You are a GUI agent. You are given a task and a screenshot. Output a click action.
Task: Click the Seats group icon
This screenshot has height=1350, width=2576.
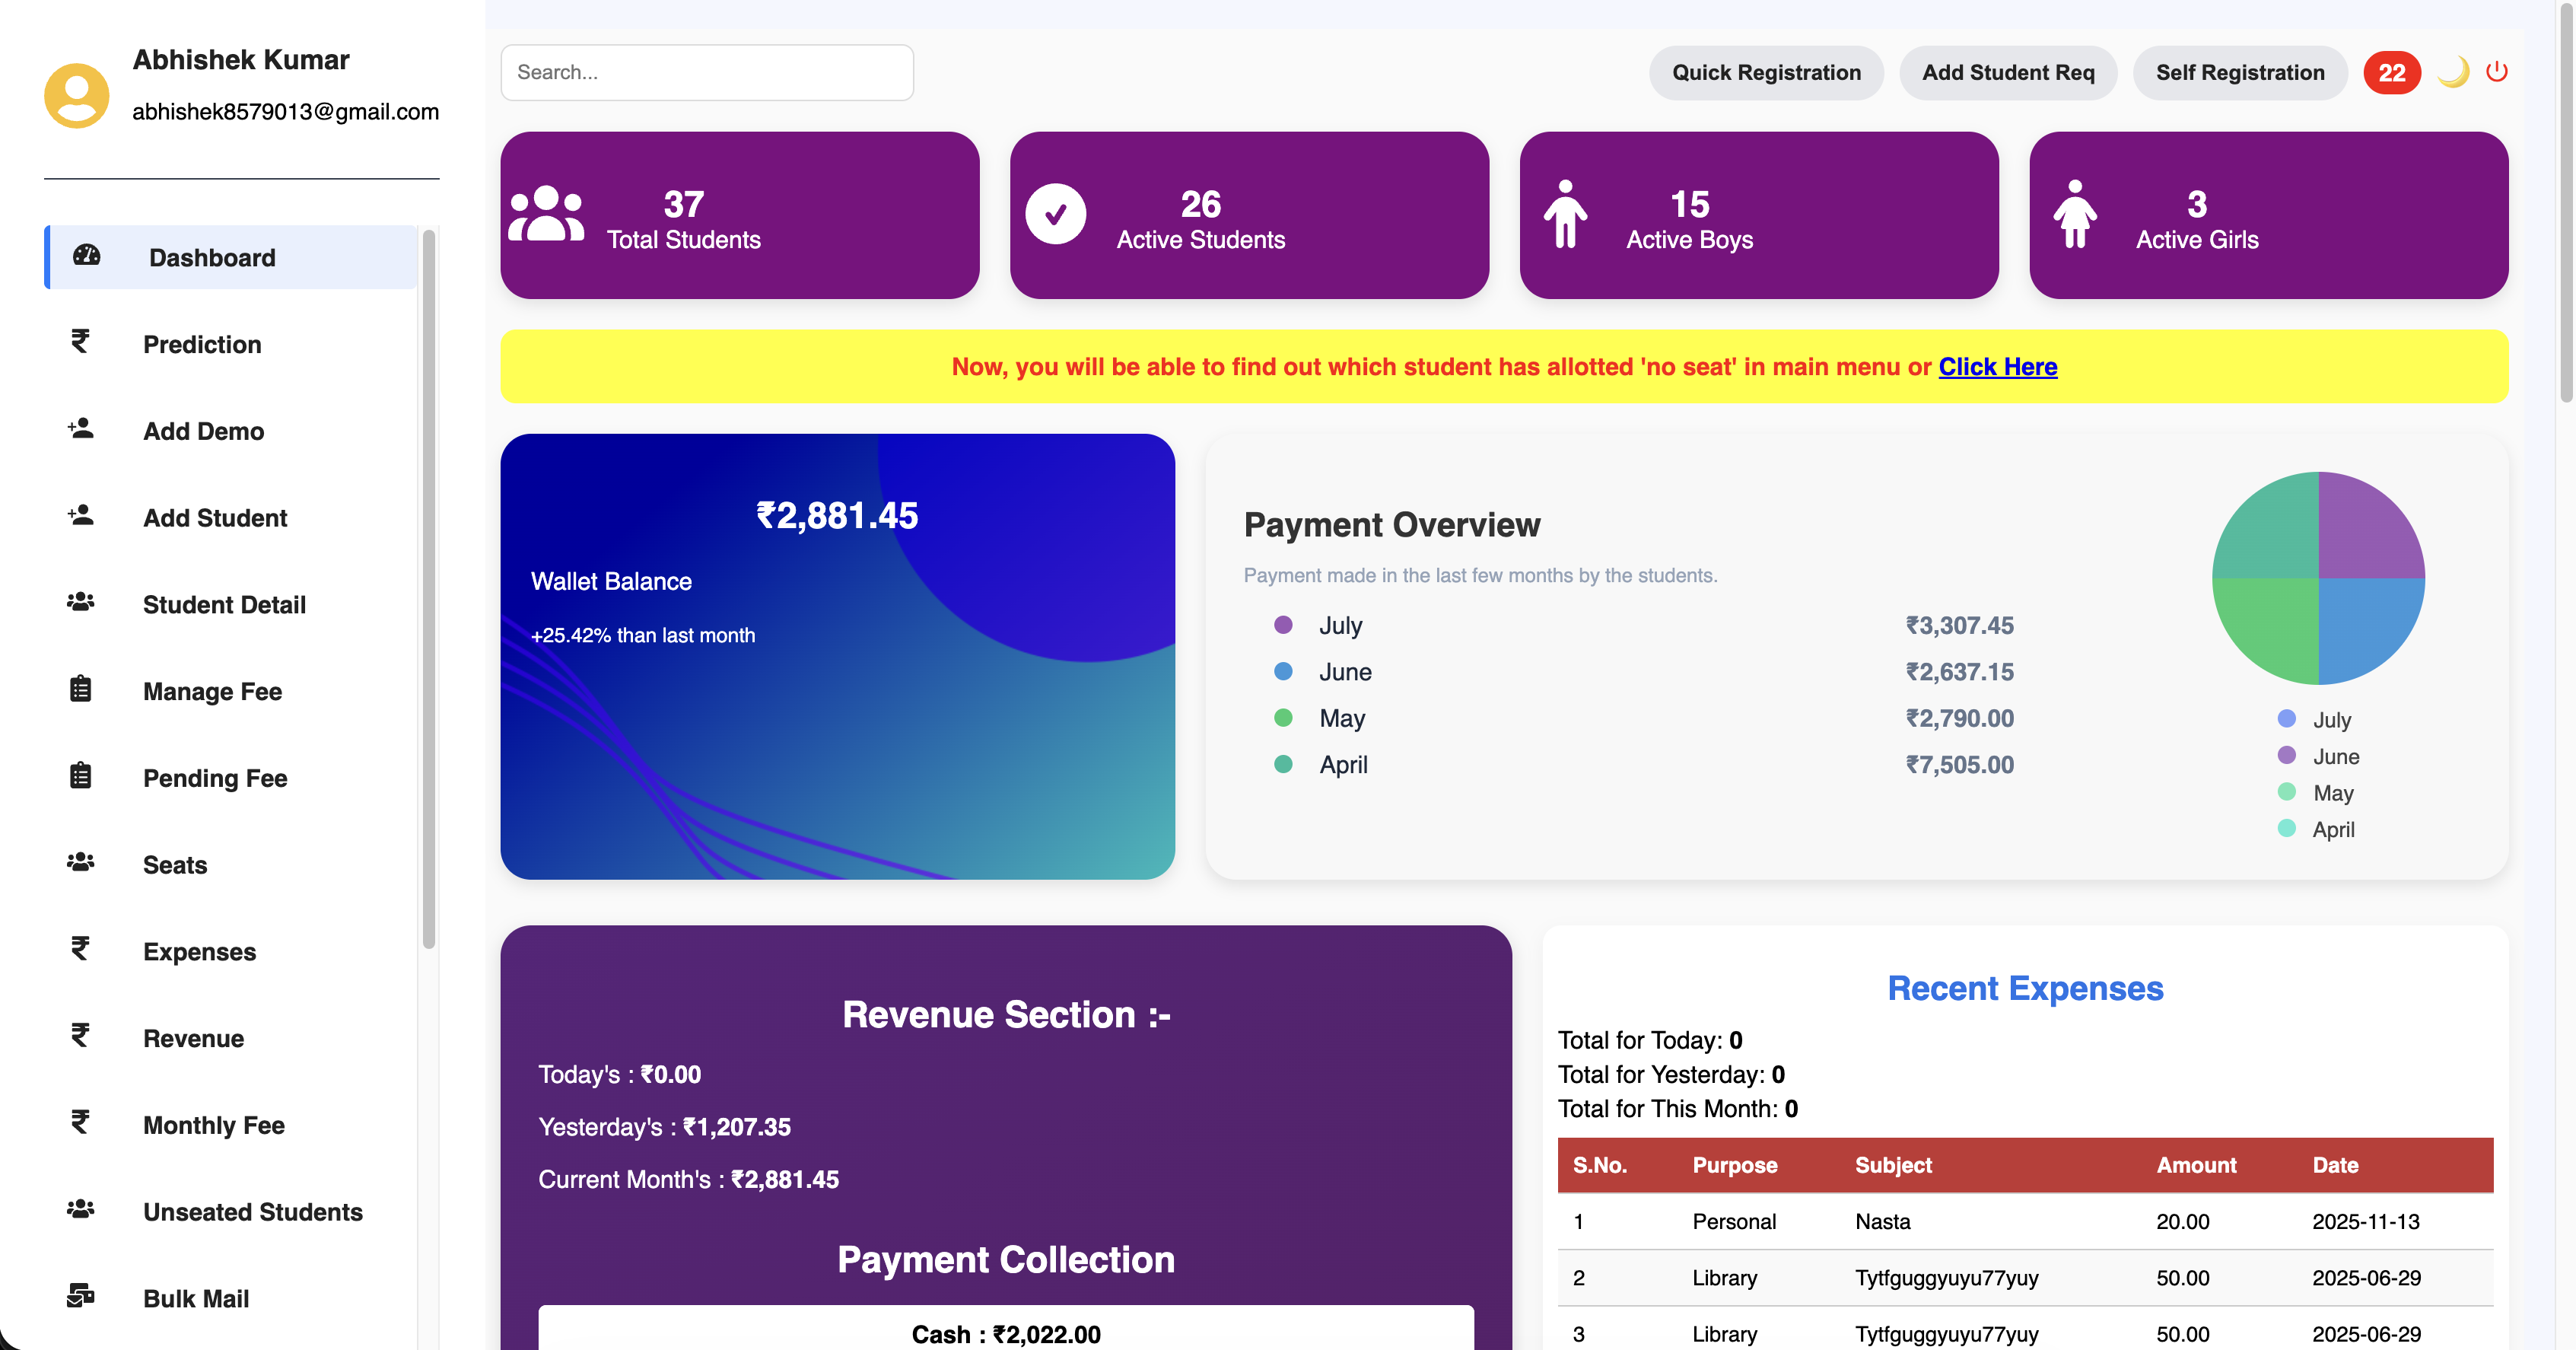[x=81, y=863]
